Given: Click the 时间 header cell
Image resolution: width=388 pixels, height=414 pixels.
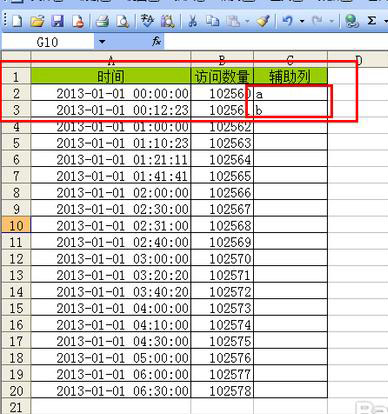Looking at the screenshot, I should [x=111, y=76].
